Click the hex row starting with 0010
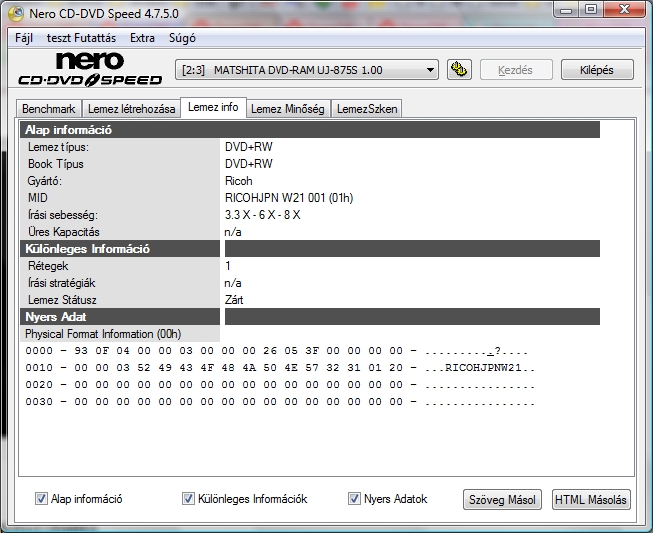The height and width of the screenshot is (533, 653). pos(280,368)
